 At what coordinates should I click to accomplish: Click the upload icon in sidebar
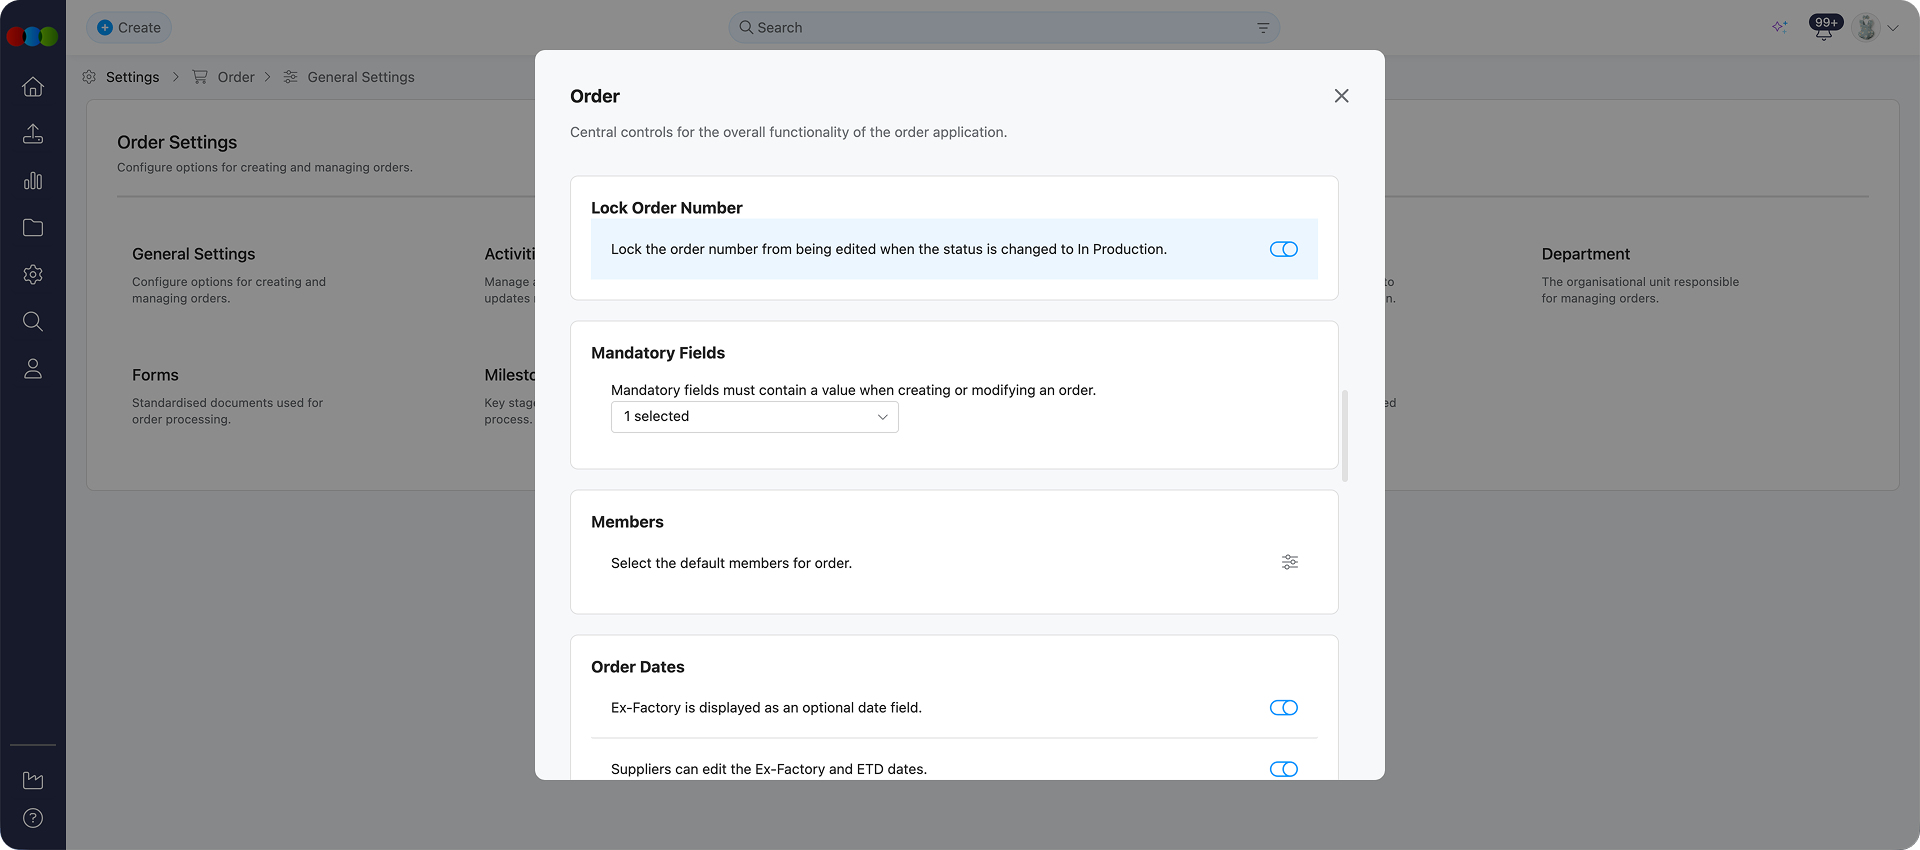pyautogui.click(x=33, y=134)
